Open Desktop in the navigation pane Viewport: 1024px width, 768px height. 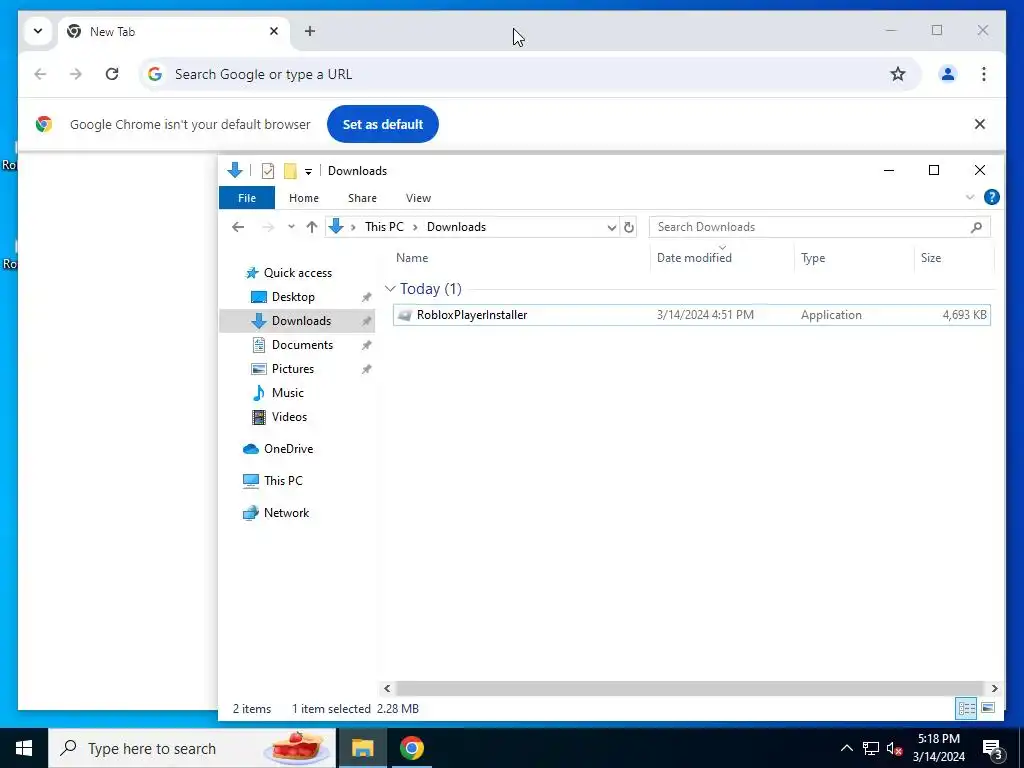coord(293,297)
